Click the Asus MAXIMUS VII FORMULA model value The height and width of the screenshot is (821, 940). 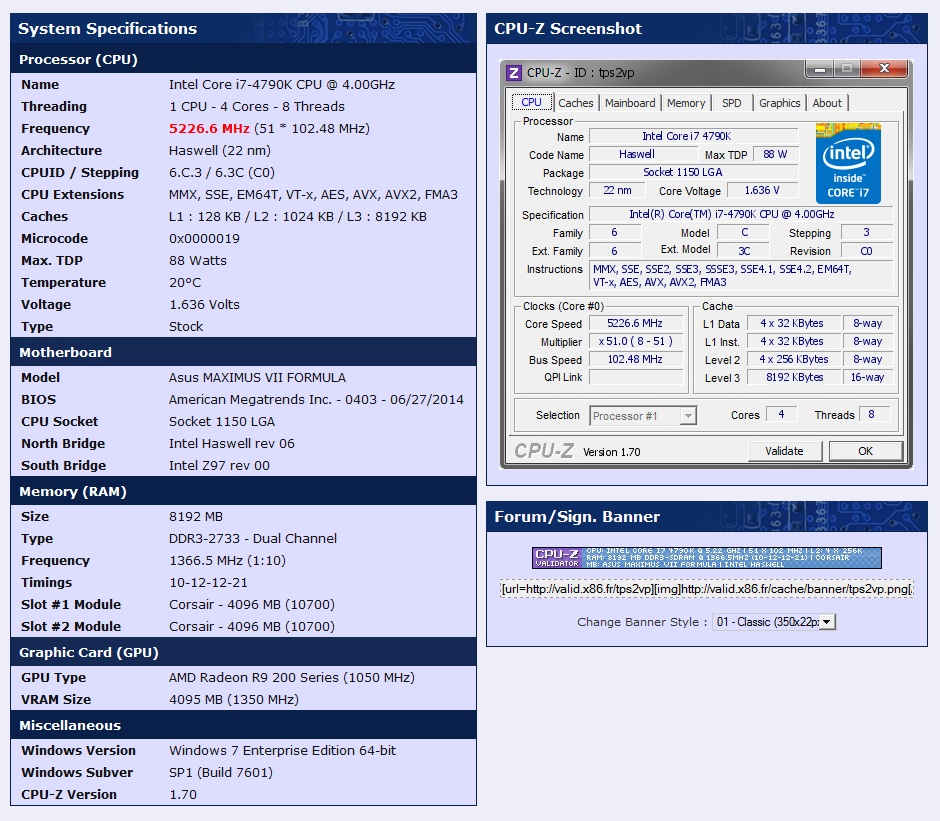(257, 378)
